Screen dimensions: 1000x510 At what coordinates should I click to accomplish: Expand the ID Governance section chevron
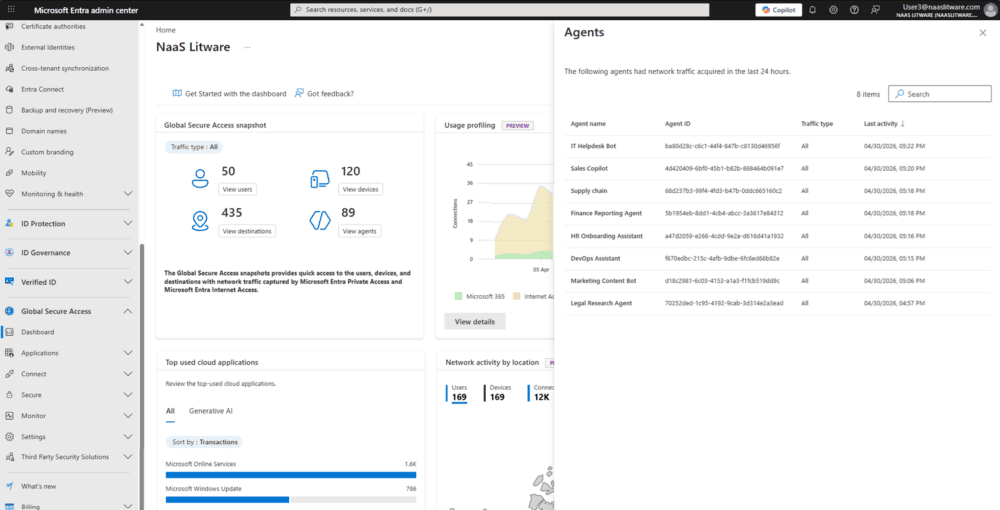point(128,252)
